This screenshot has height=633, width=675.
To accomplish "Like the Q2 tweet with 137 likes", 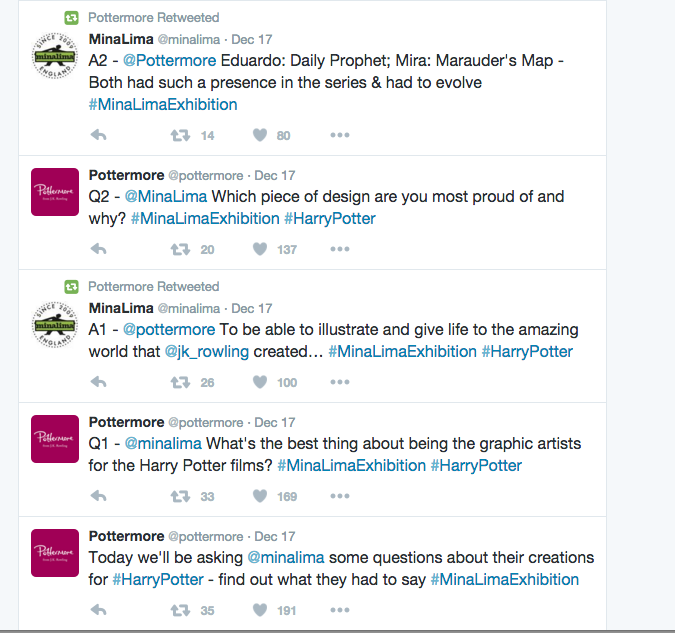I will [260, 249].
